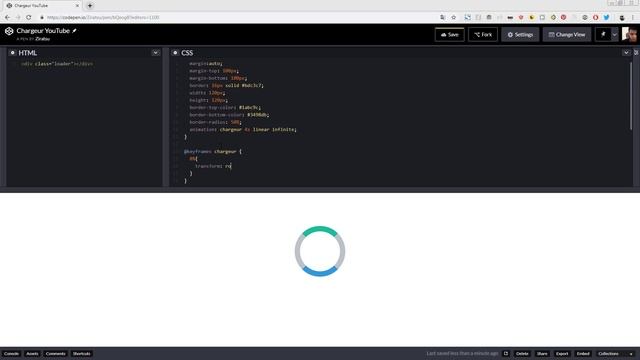Screen dimensions: 640x360
Task: Click the address bar URL
Action: (103, 18)
